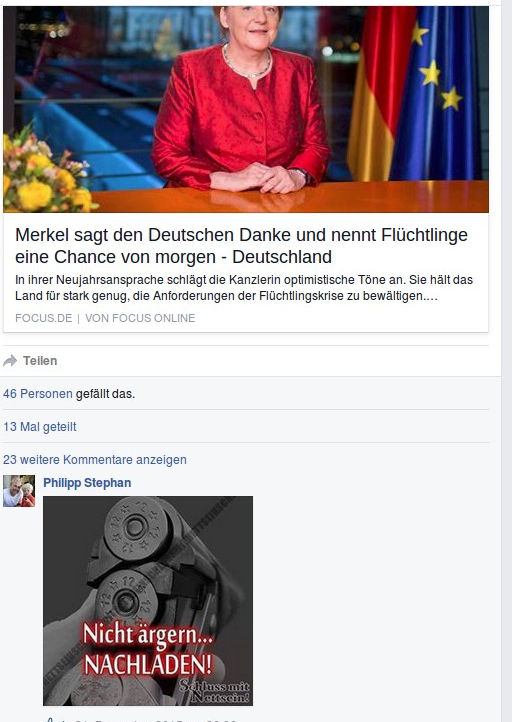Open the '13 Mal geteilt' shares list

point(40,427)
